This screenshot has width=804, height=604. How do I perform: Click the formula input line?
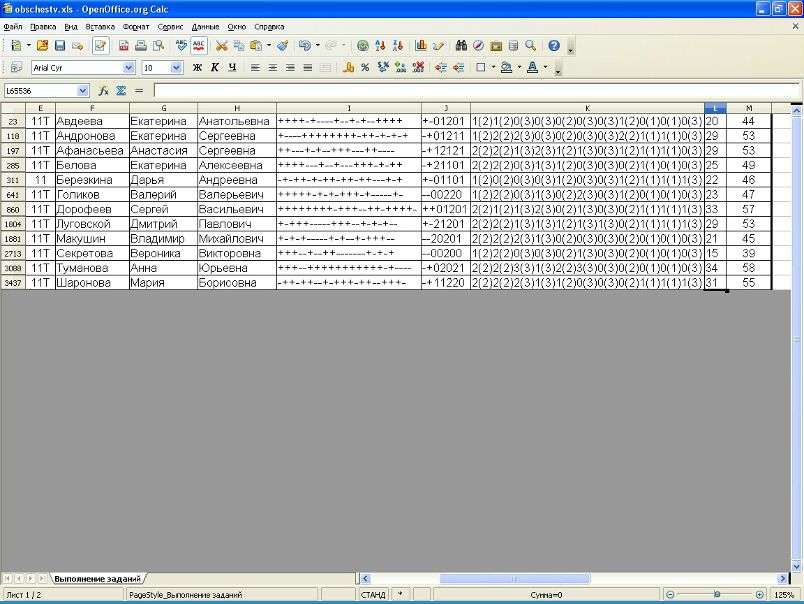coord(470,90)
